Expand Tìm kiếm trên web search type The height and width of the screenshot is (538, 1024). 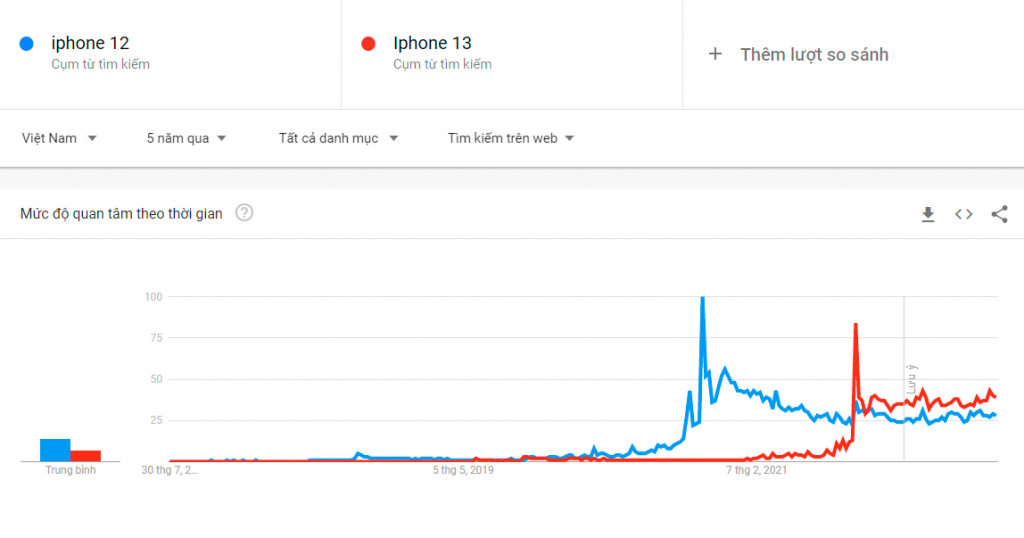coord(511,138)
